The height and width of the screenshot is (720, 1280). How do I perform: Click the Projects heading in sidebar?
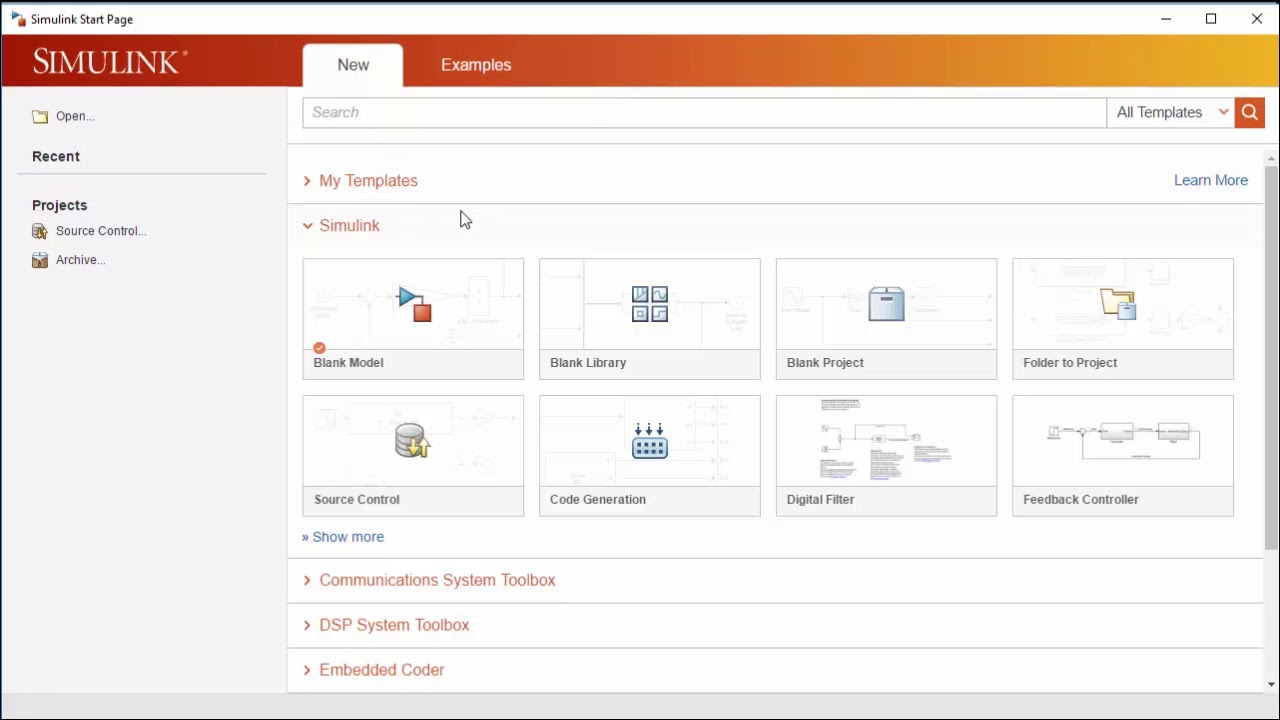click(x=60, y=205)
